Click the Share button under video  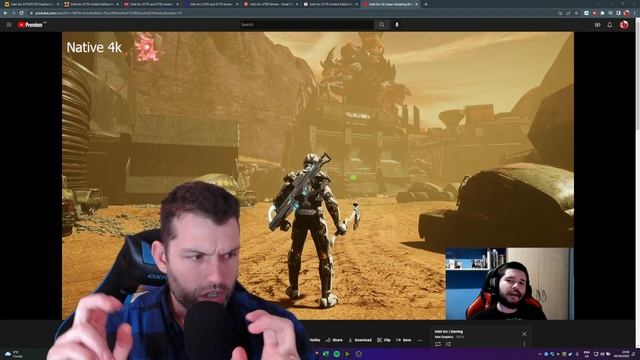click(334, 340)
